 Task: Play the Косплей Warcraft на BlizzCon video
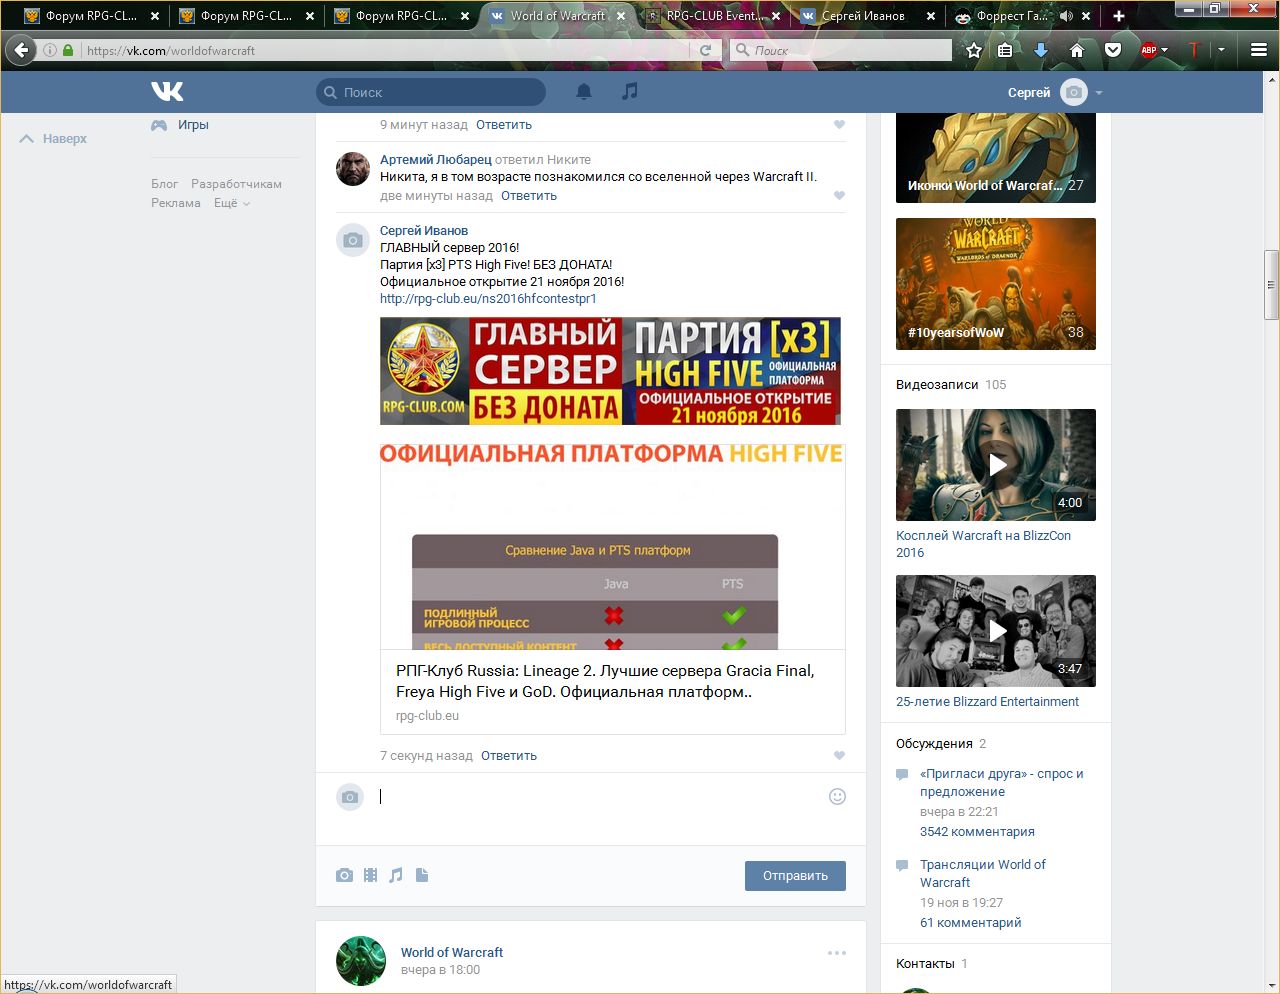coord(996,465)
